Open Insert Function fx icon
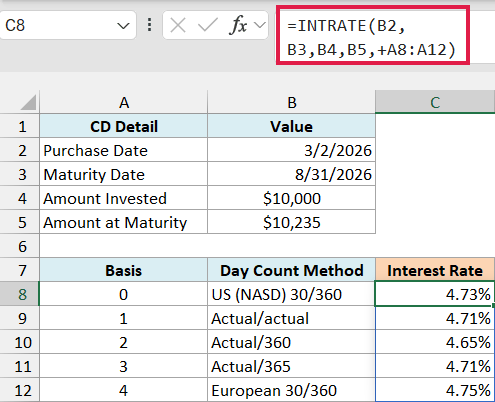The image size is (495, 402). click(x=238, y=25)
